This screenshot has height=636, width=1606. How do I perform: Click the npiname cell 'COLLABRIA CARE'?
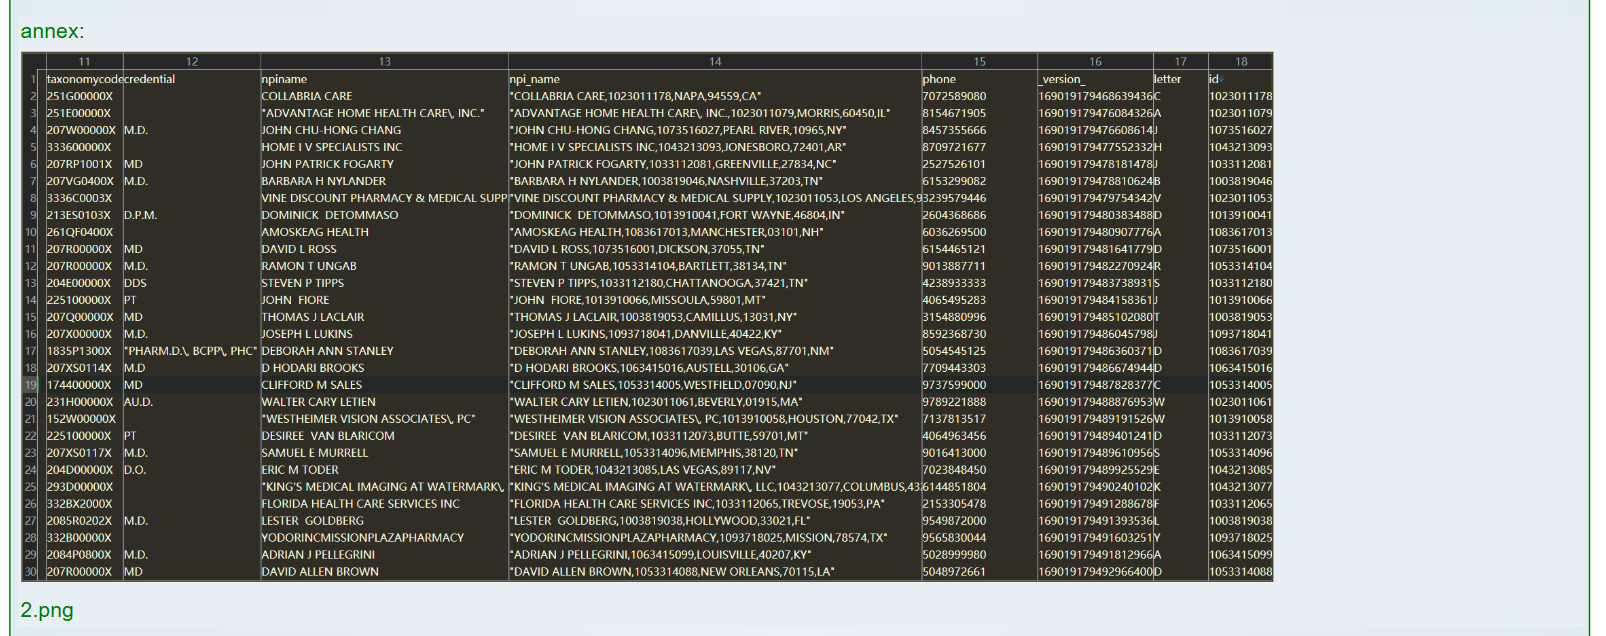pos(384,96)
